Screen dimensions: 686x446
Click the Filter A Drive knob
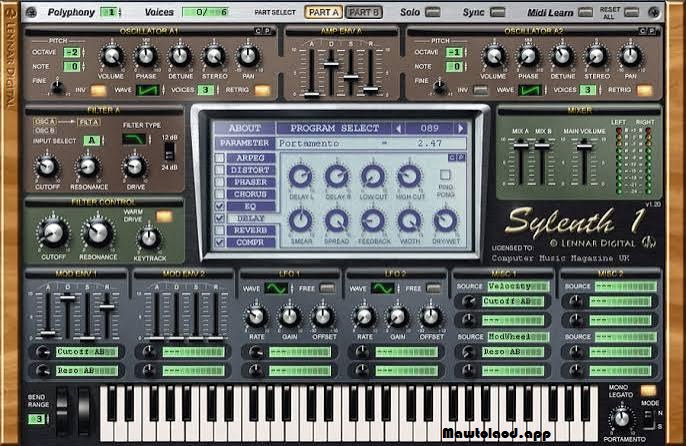135,167
